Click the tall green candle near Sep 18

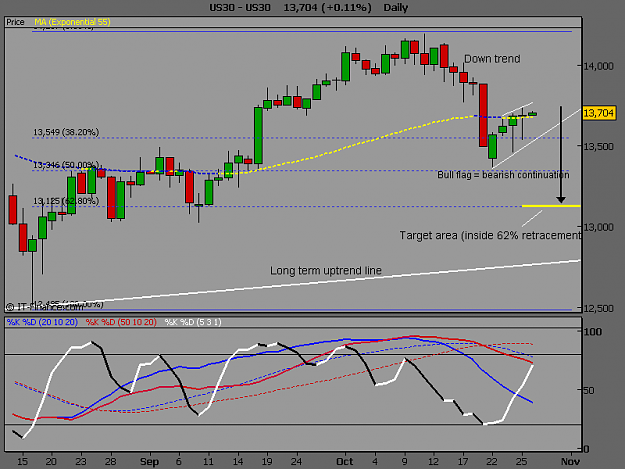pyautogui.click(x=258, y=135)
